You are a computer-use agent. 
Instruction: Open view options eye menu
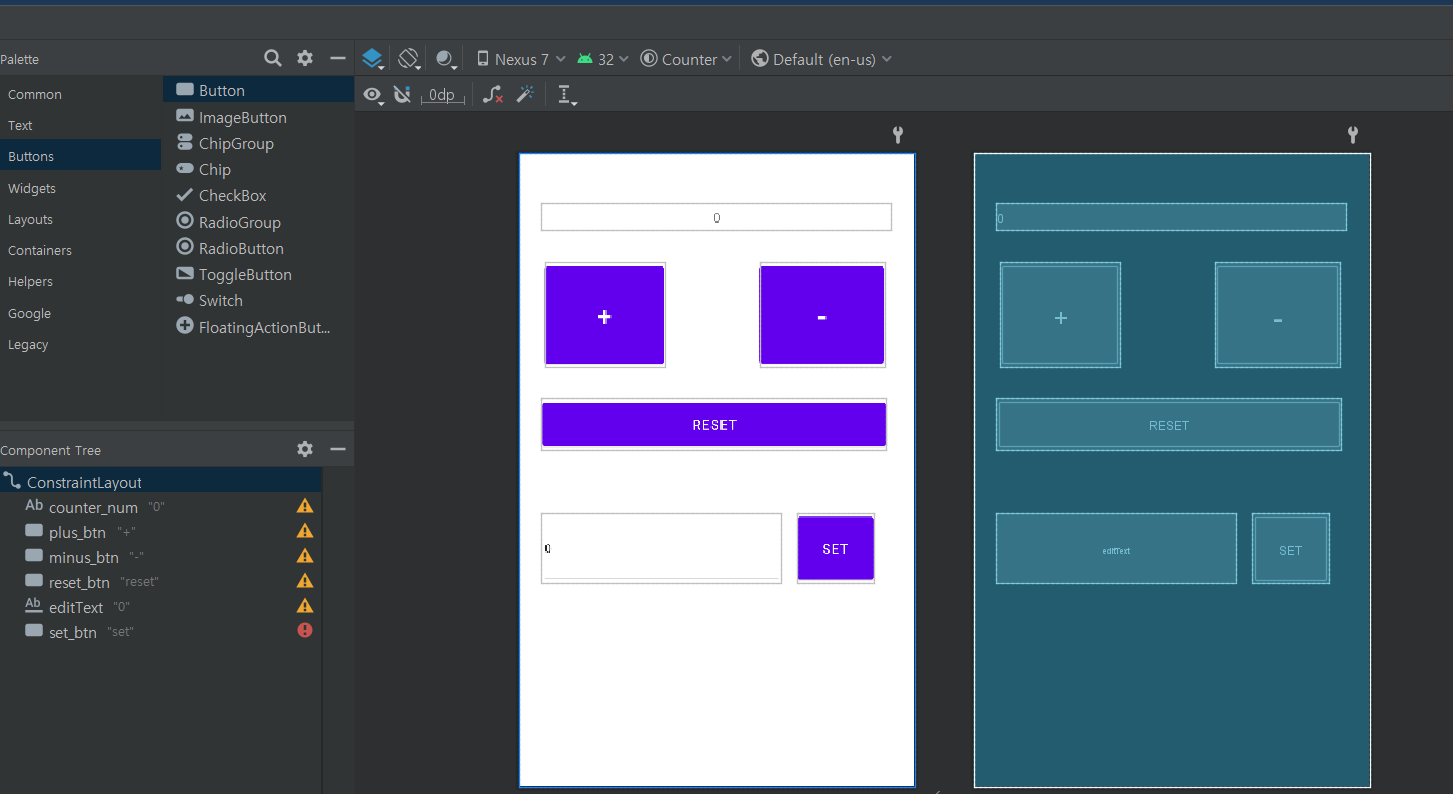pyautogui.click(x=373, y=95)
